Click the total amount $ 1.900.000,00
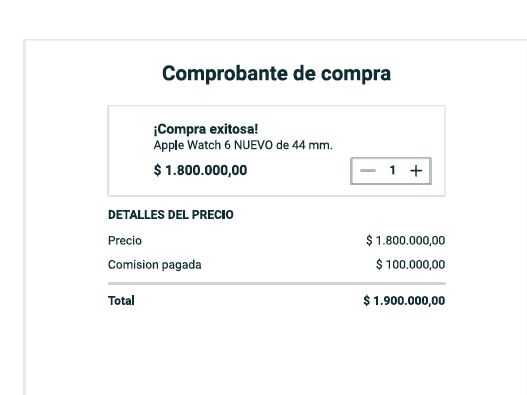 (404, 301)
